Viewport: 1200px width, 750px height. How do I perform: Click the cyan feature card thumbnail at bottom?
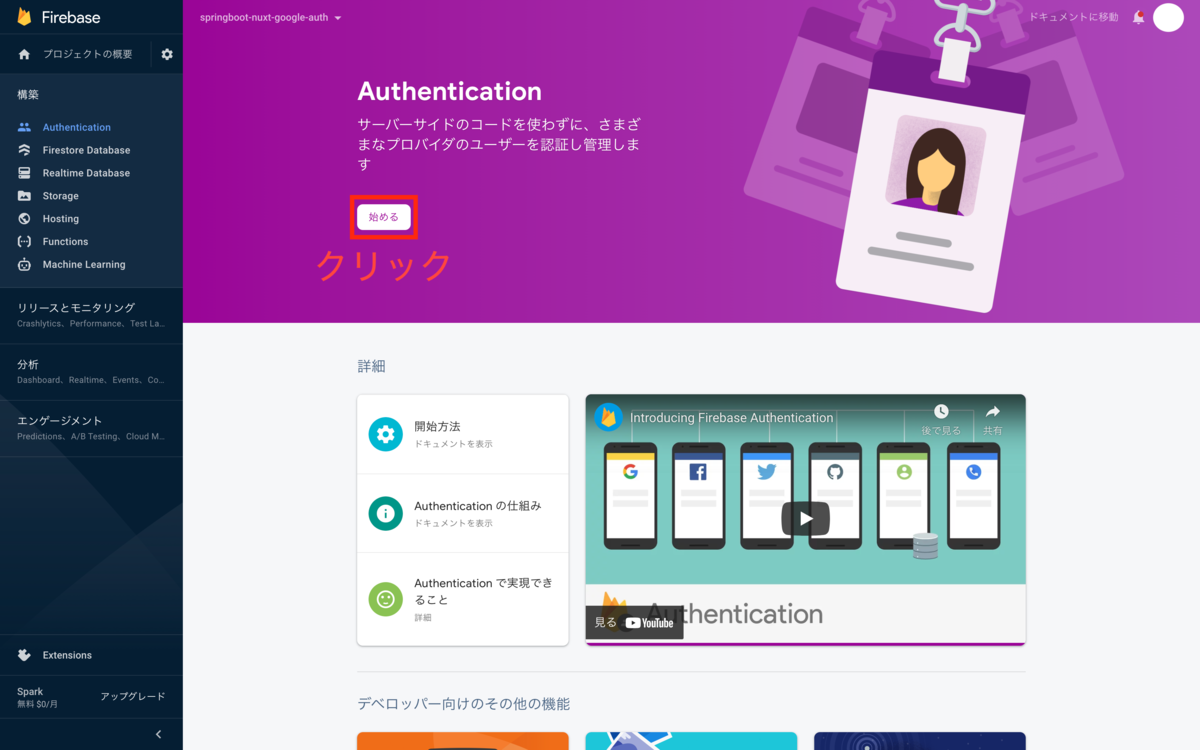coord(691,741)
